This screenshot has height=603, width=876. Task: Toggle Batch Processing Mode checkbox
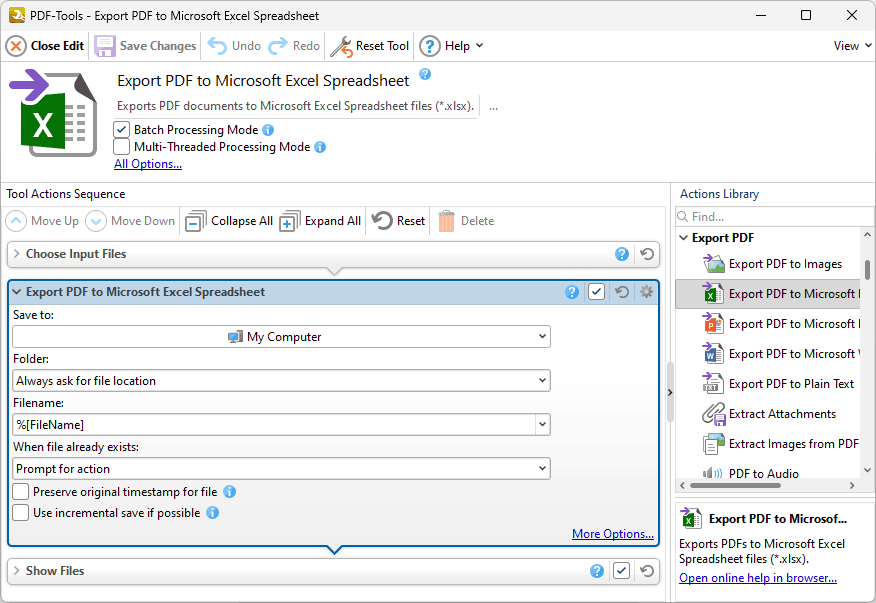coord(121,130)
